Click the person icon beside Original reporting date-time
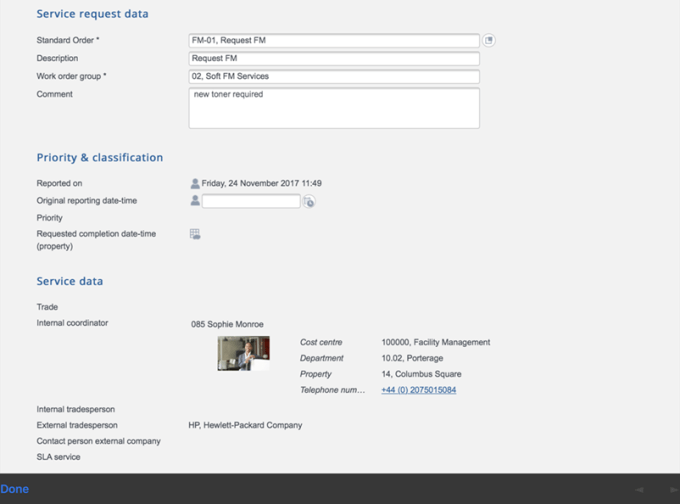680x504 pixels. (x=195, y=200)
